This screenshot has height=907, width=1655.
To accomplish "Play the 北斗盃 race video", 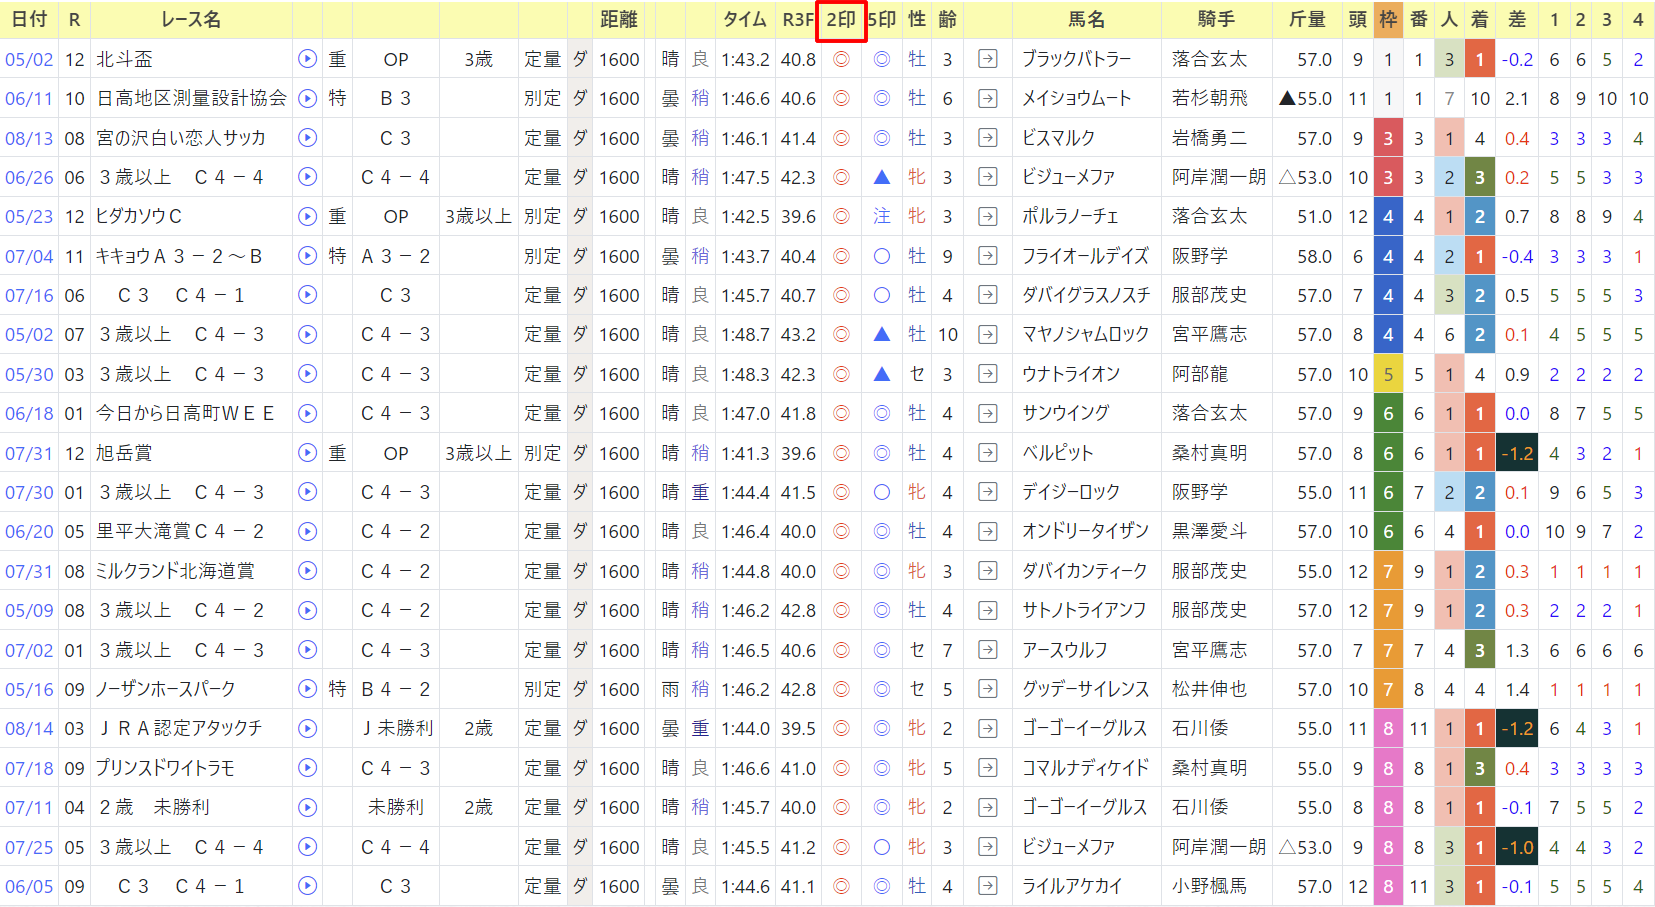I will click(307, 59).
